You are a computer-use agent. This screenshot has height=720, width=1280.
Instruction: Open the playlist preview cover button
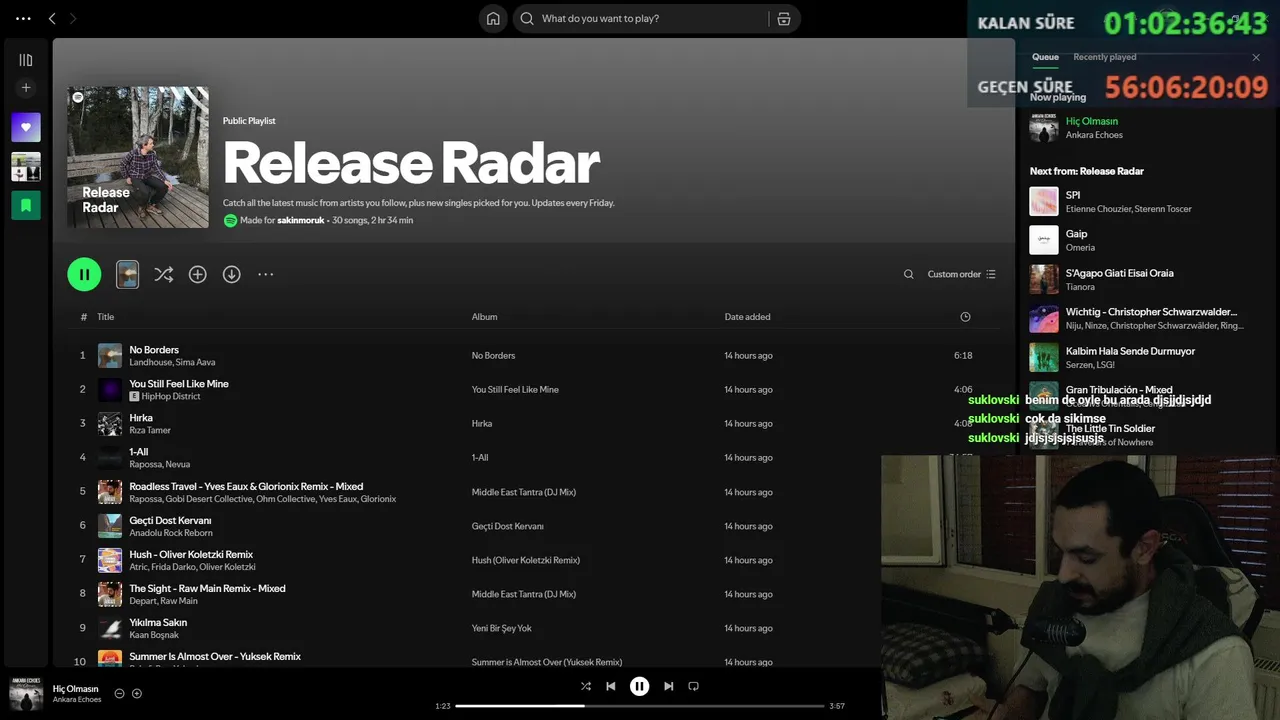point(127,274)
